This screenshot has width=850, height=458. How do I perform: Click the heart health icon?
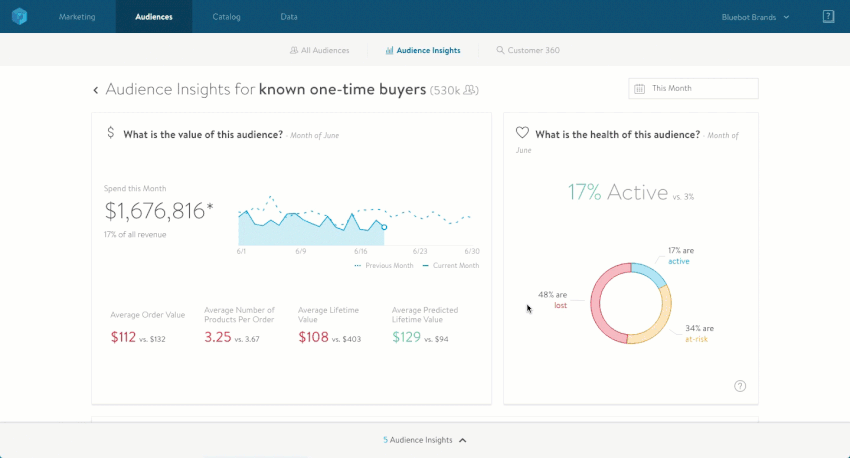click(x=521, y=133)
